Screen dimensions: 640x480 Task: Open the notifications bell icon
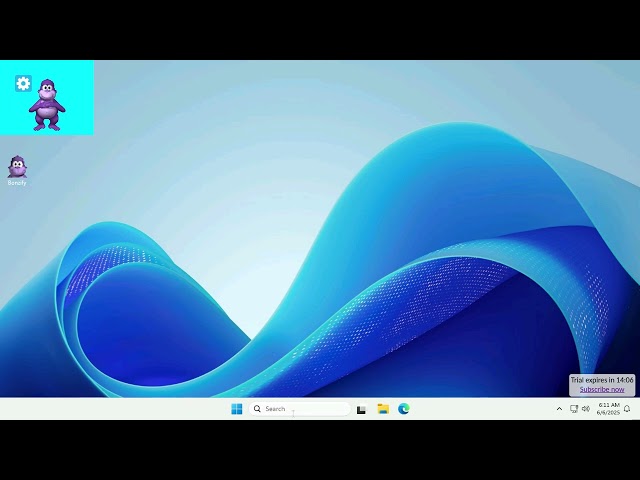[x=627, y=409]
